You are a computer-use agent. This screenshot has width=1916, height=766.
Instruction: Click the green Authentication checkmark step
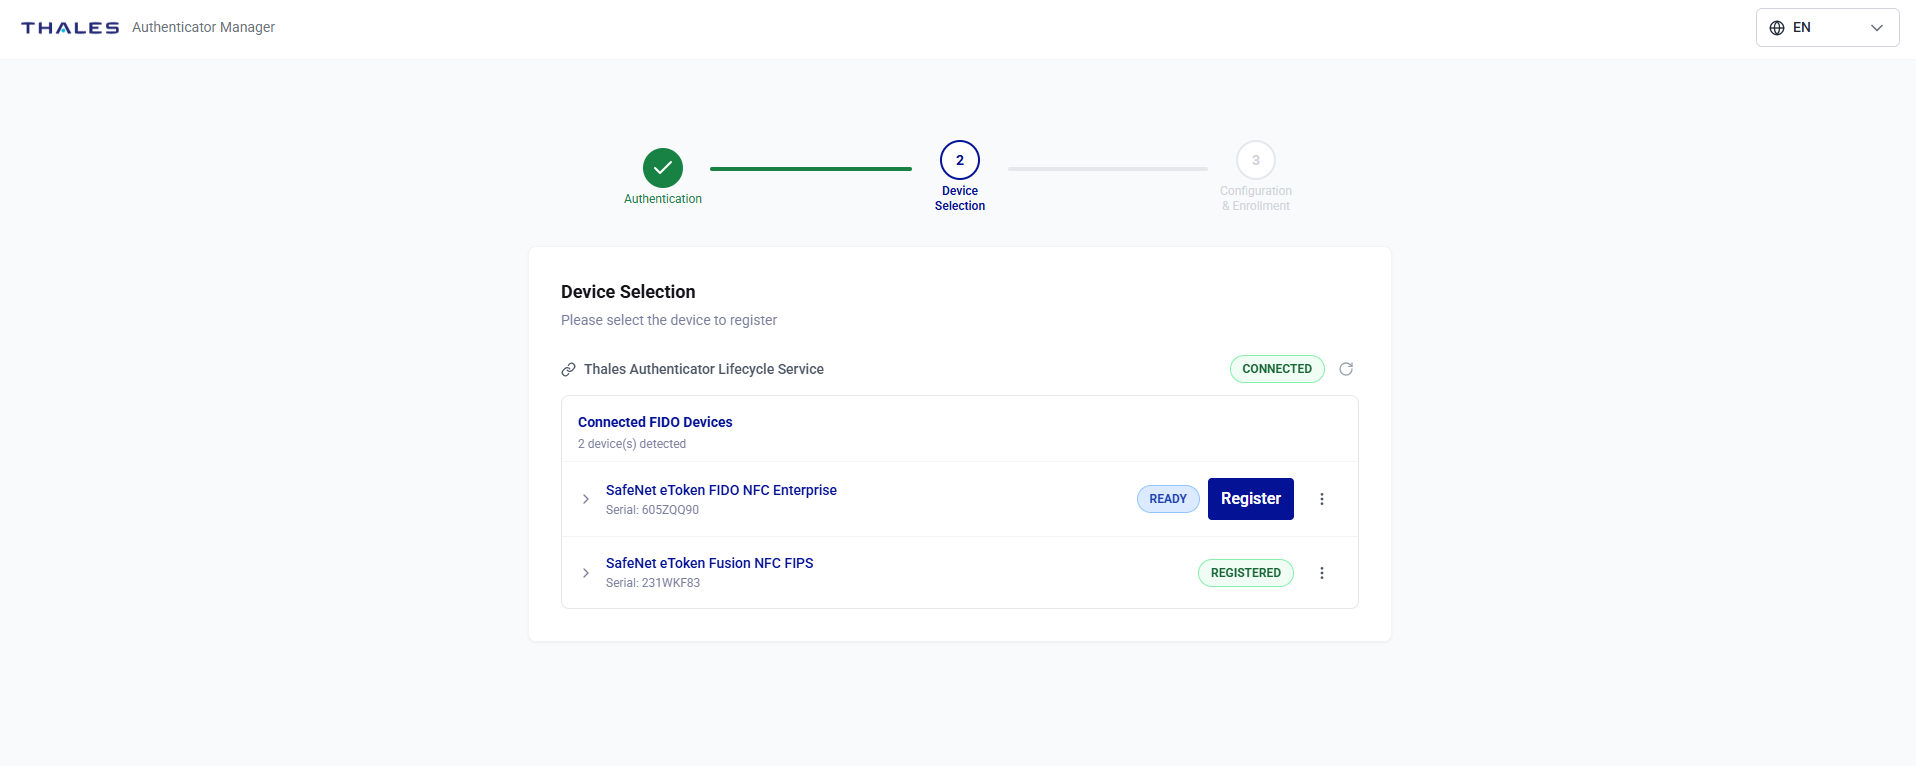pyautogui.click(x=663, y=168)
